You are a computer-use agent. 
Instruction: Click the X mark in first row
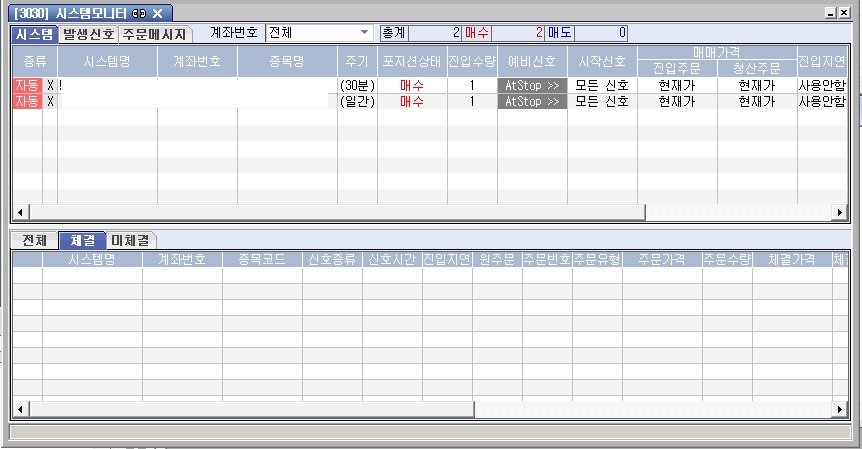click(50, 86)
